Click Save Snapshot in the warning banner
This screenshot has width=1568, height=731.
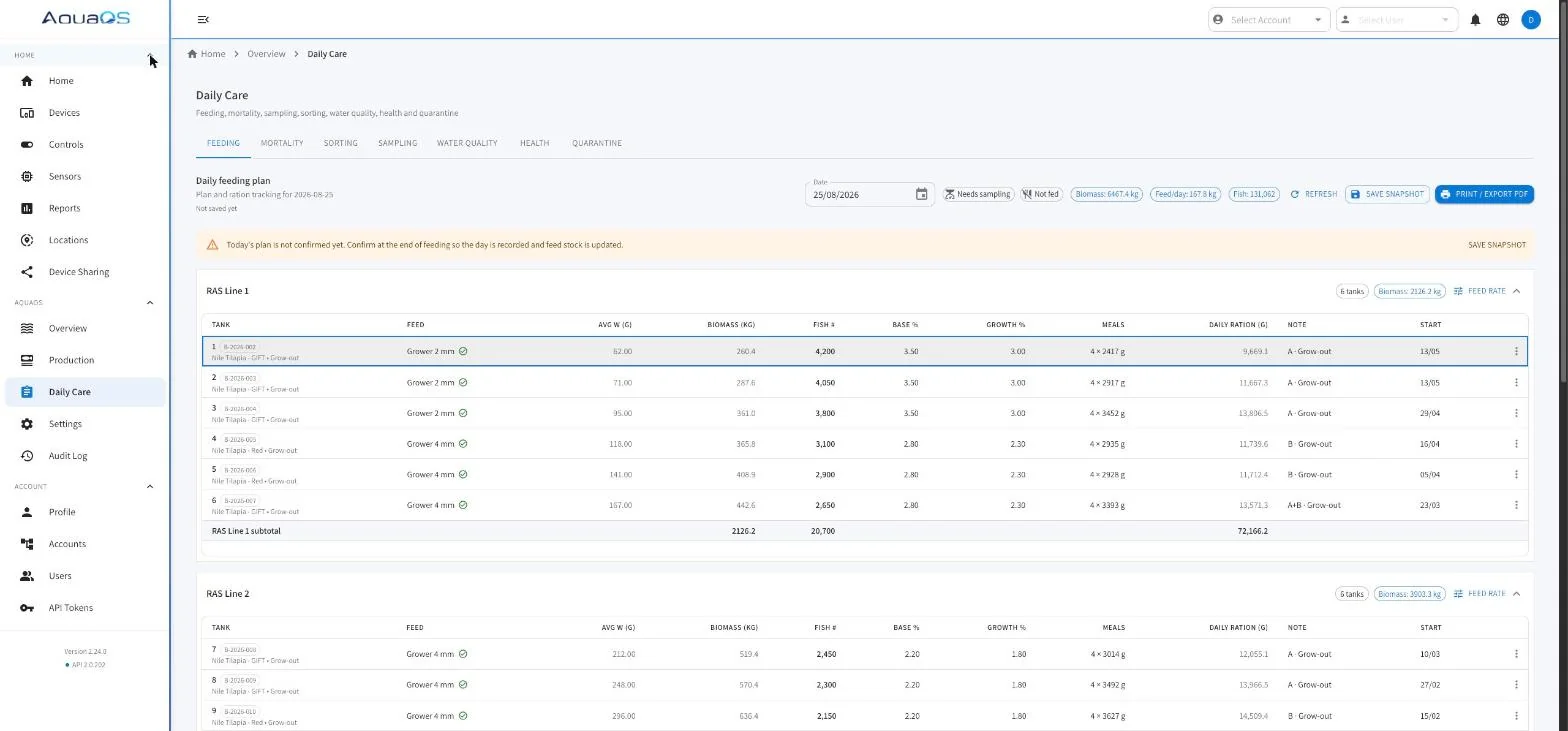pyautogui.click(x=1496, y=245)
